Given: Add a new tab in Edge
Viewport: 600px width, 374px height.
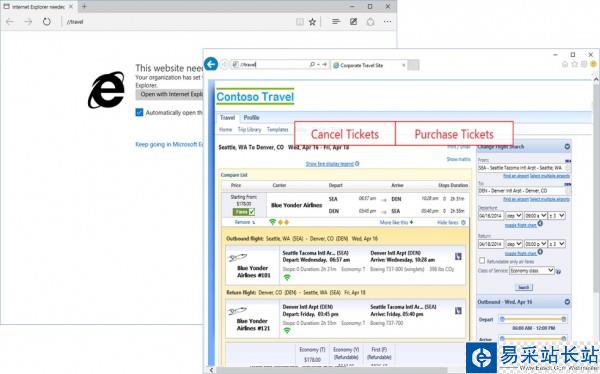Looking at the screenshot, I should [x=84, y=7].
